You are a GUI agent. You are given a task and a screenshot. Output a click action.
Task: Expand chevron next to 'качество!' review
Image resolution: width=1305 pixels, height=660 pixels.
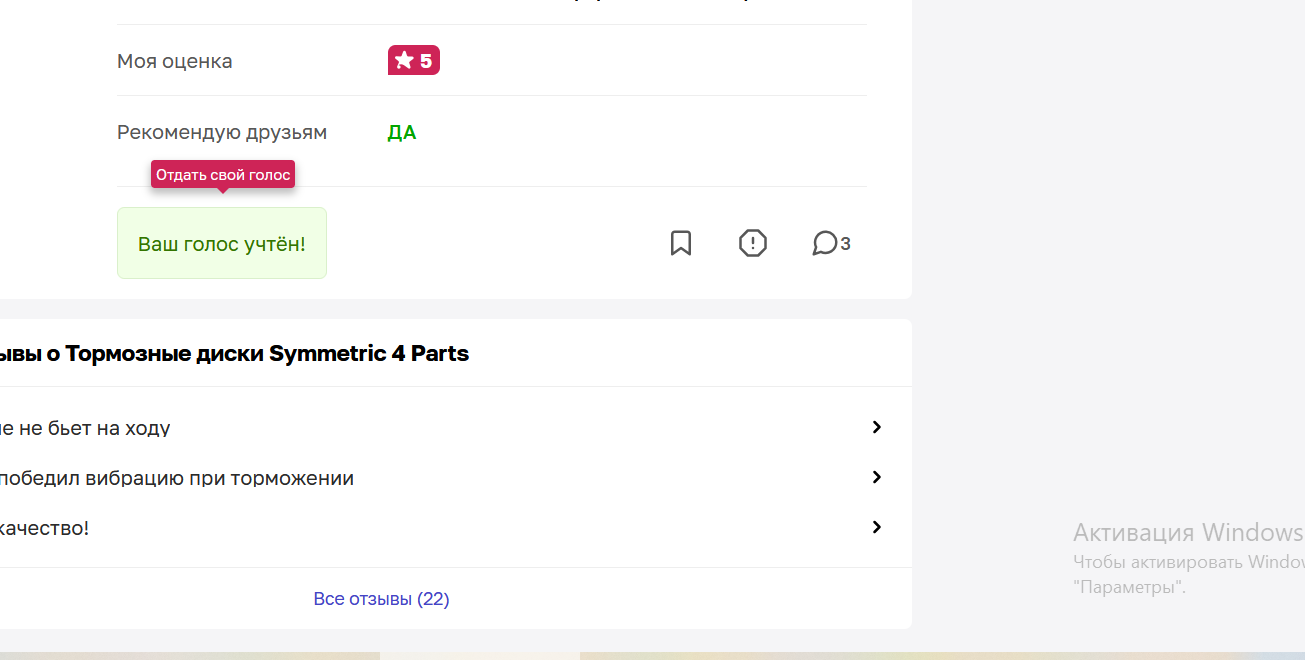[877, 527]
